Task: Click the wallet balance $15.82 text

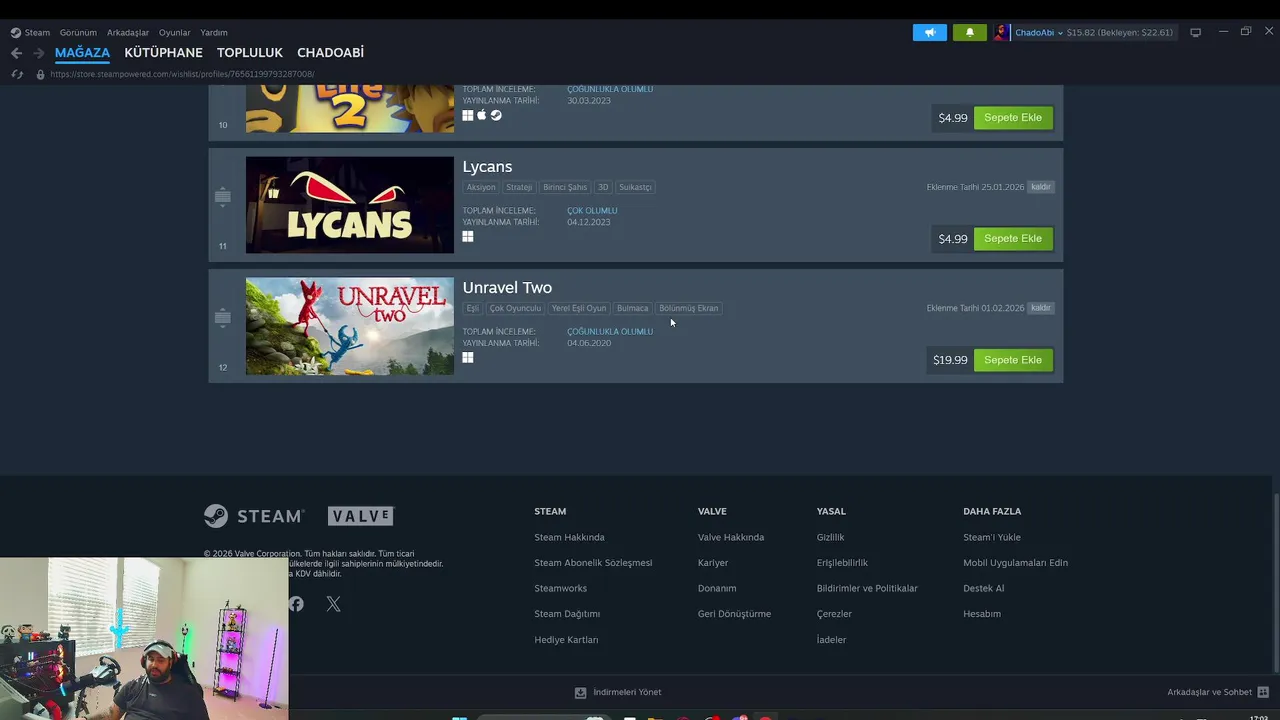Action: coord(1080,32)
